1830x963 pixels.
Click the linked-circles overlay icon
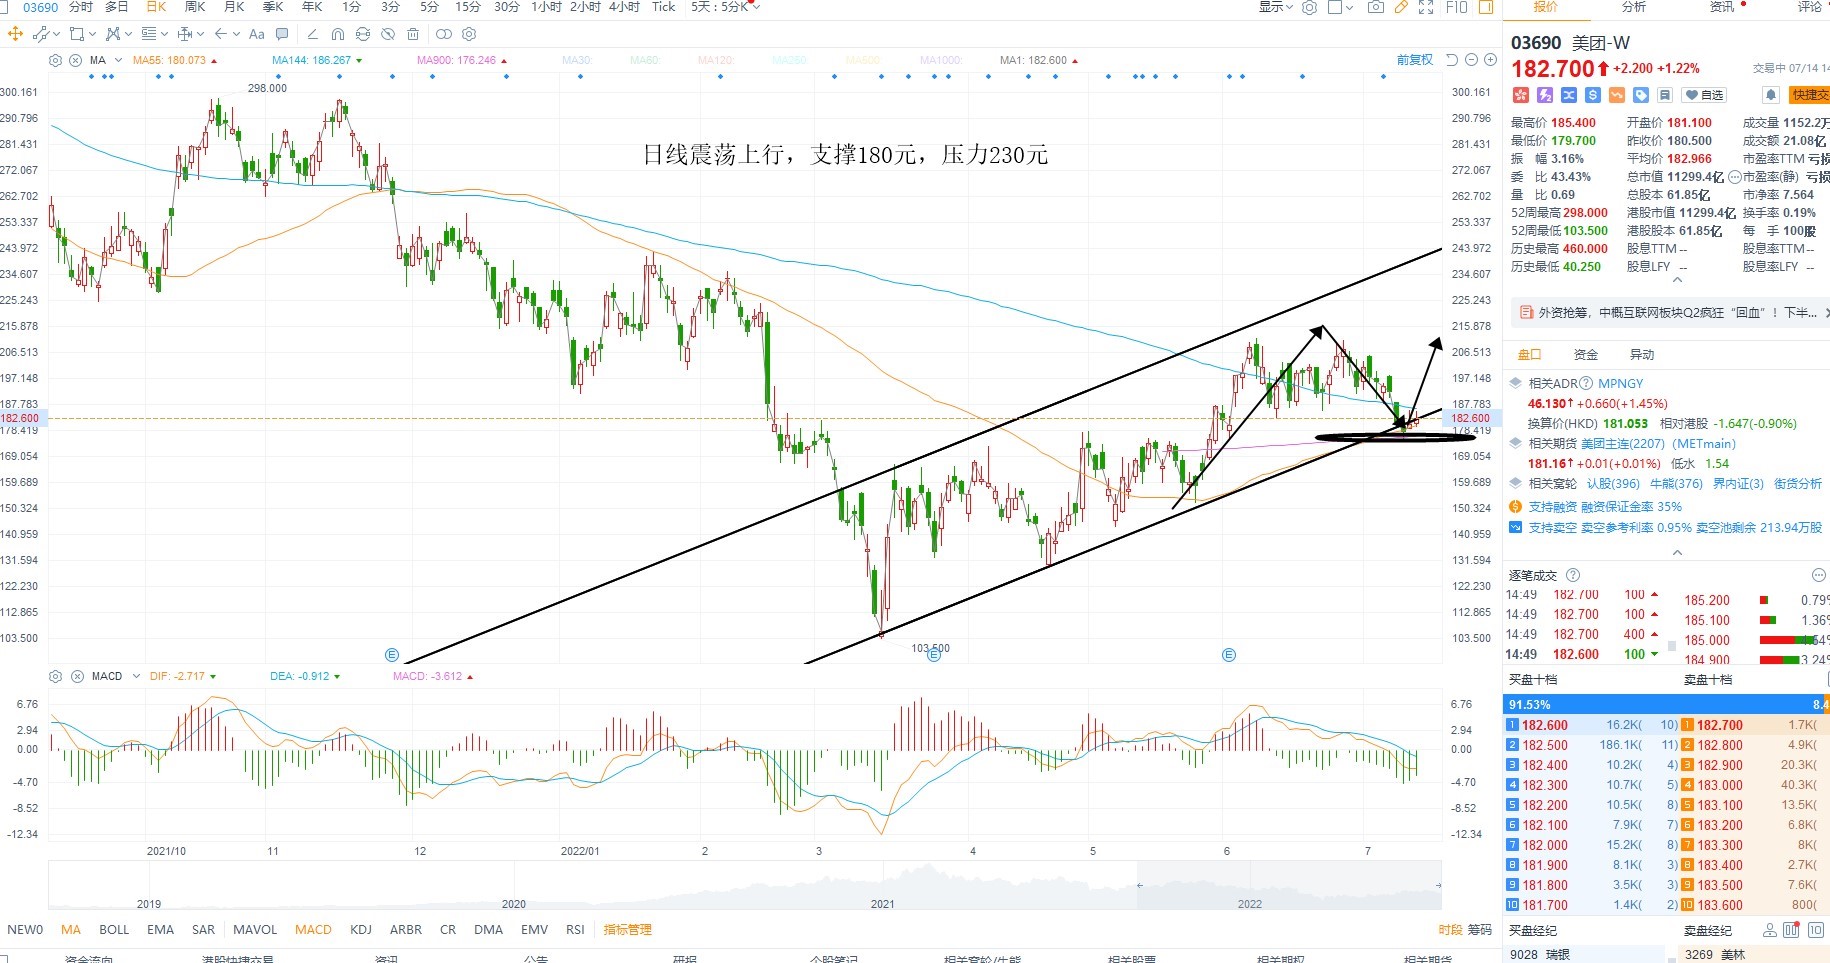[x=444, y=34]
